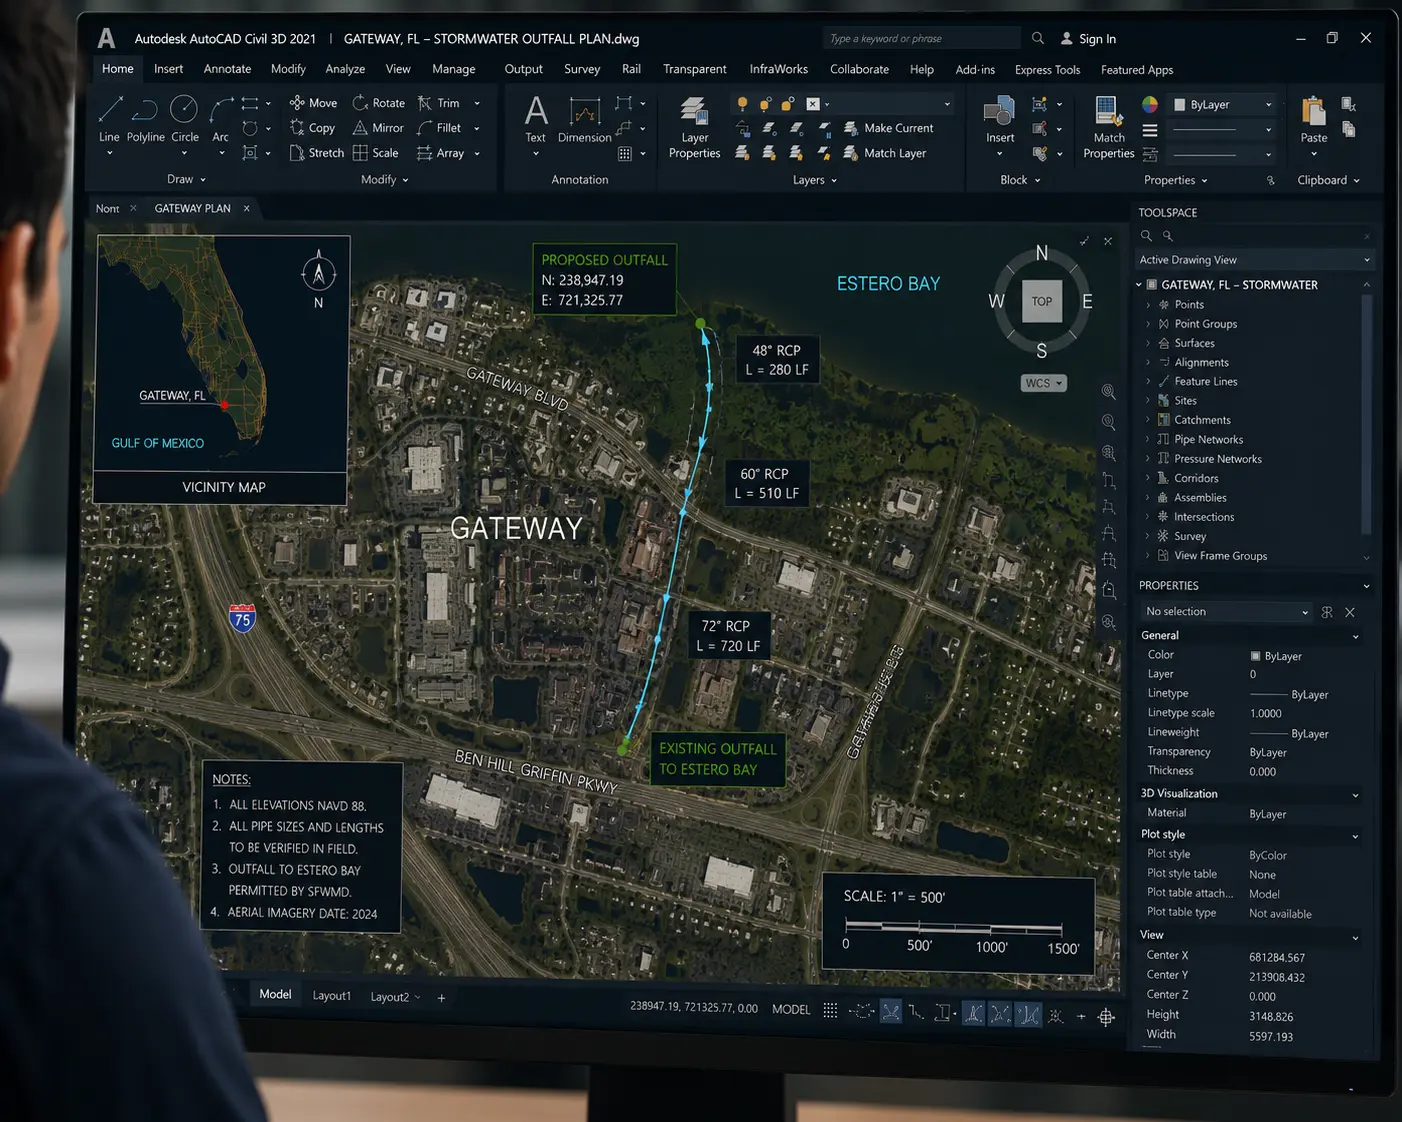Open the ByLayer color swatch dropdown
1402x1122 pixels.
click(1223, 104)
